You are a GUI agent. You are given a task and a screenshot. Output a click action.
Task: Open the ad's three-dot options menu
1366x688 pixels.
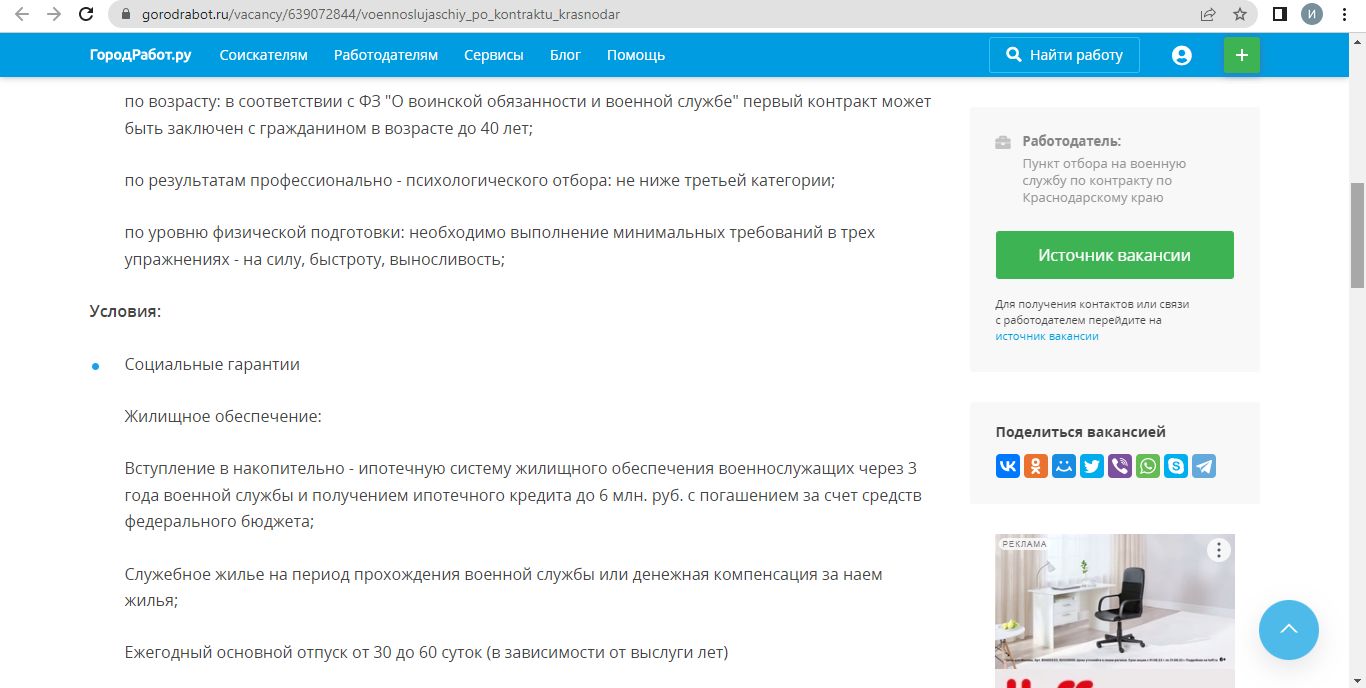pos(1218,549)
